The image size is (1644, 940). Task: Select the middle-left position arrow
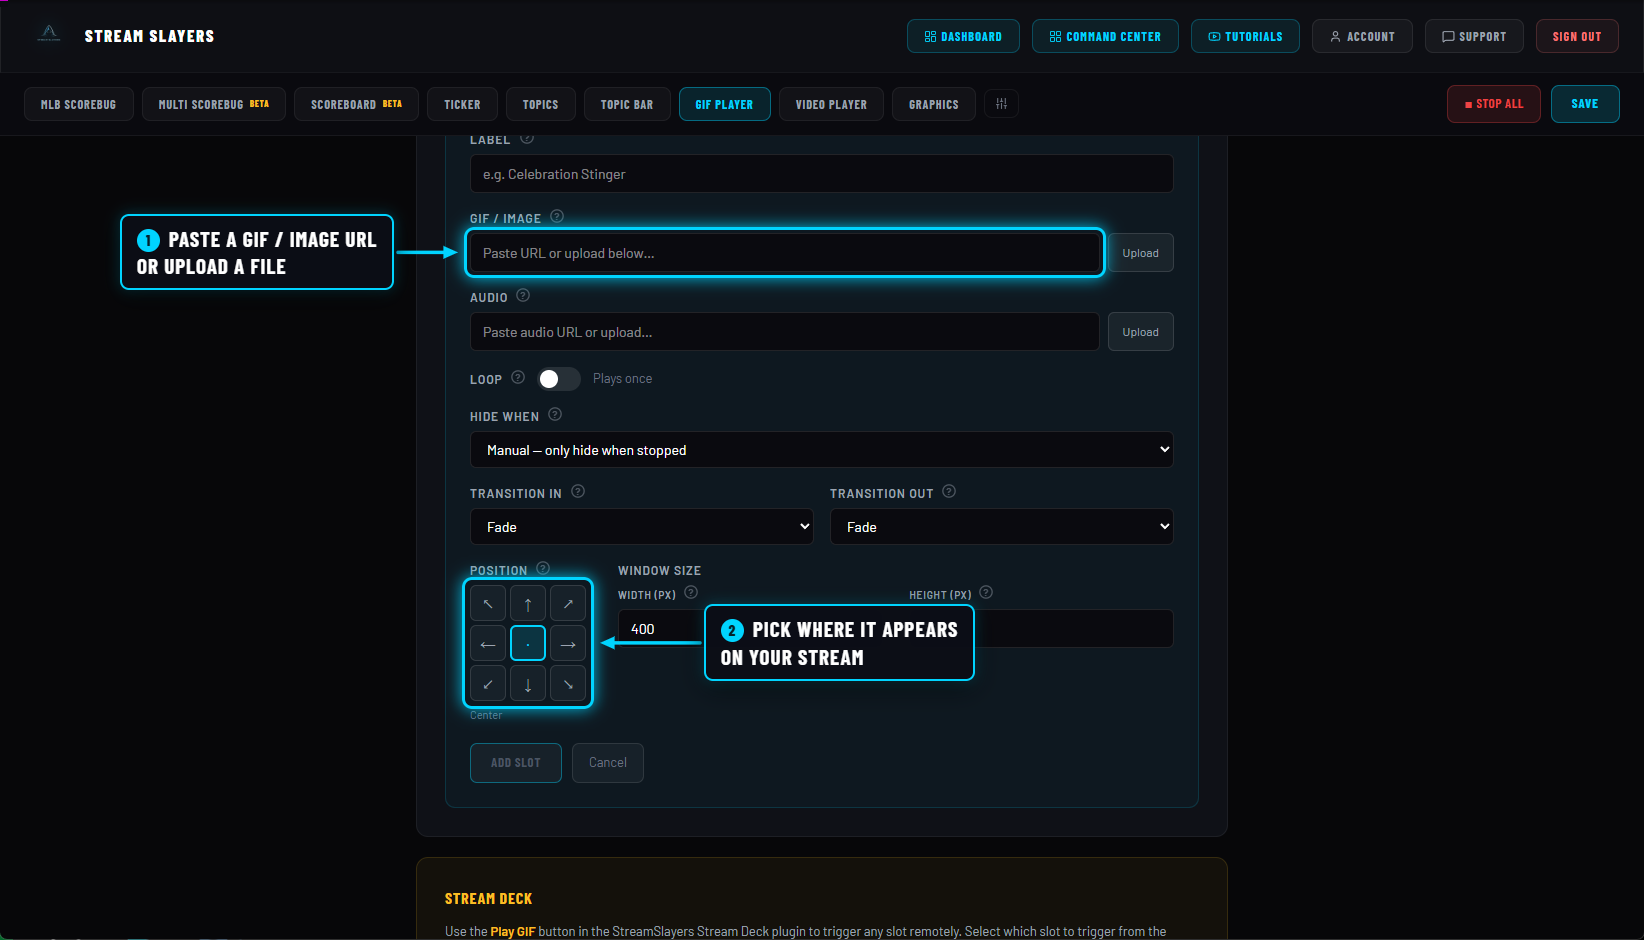tap(488, 644)
